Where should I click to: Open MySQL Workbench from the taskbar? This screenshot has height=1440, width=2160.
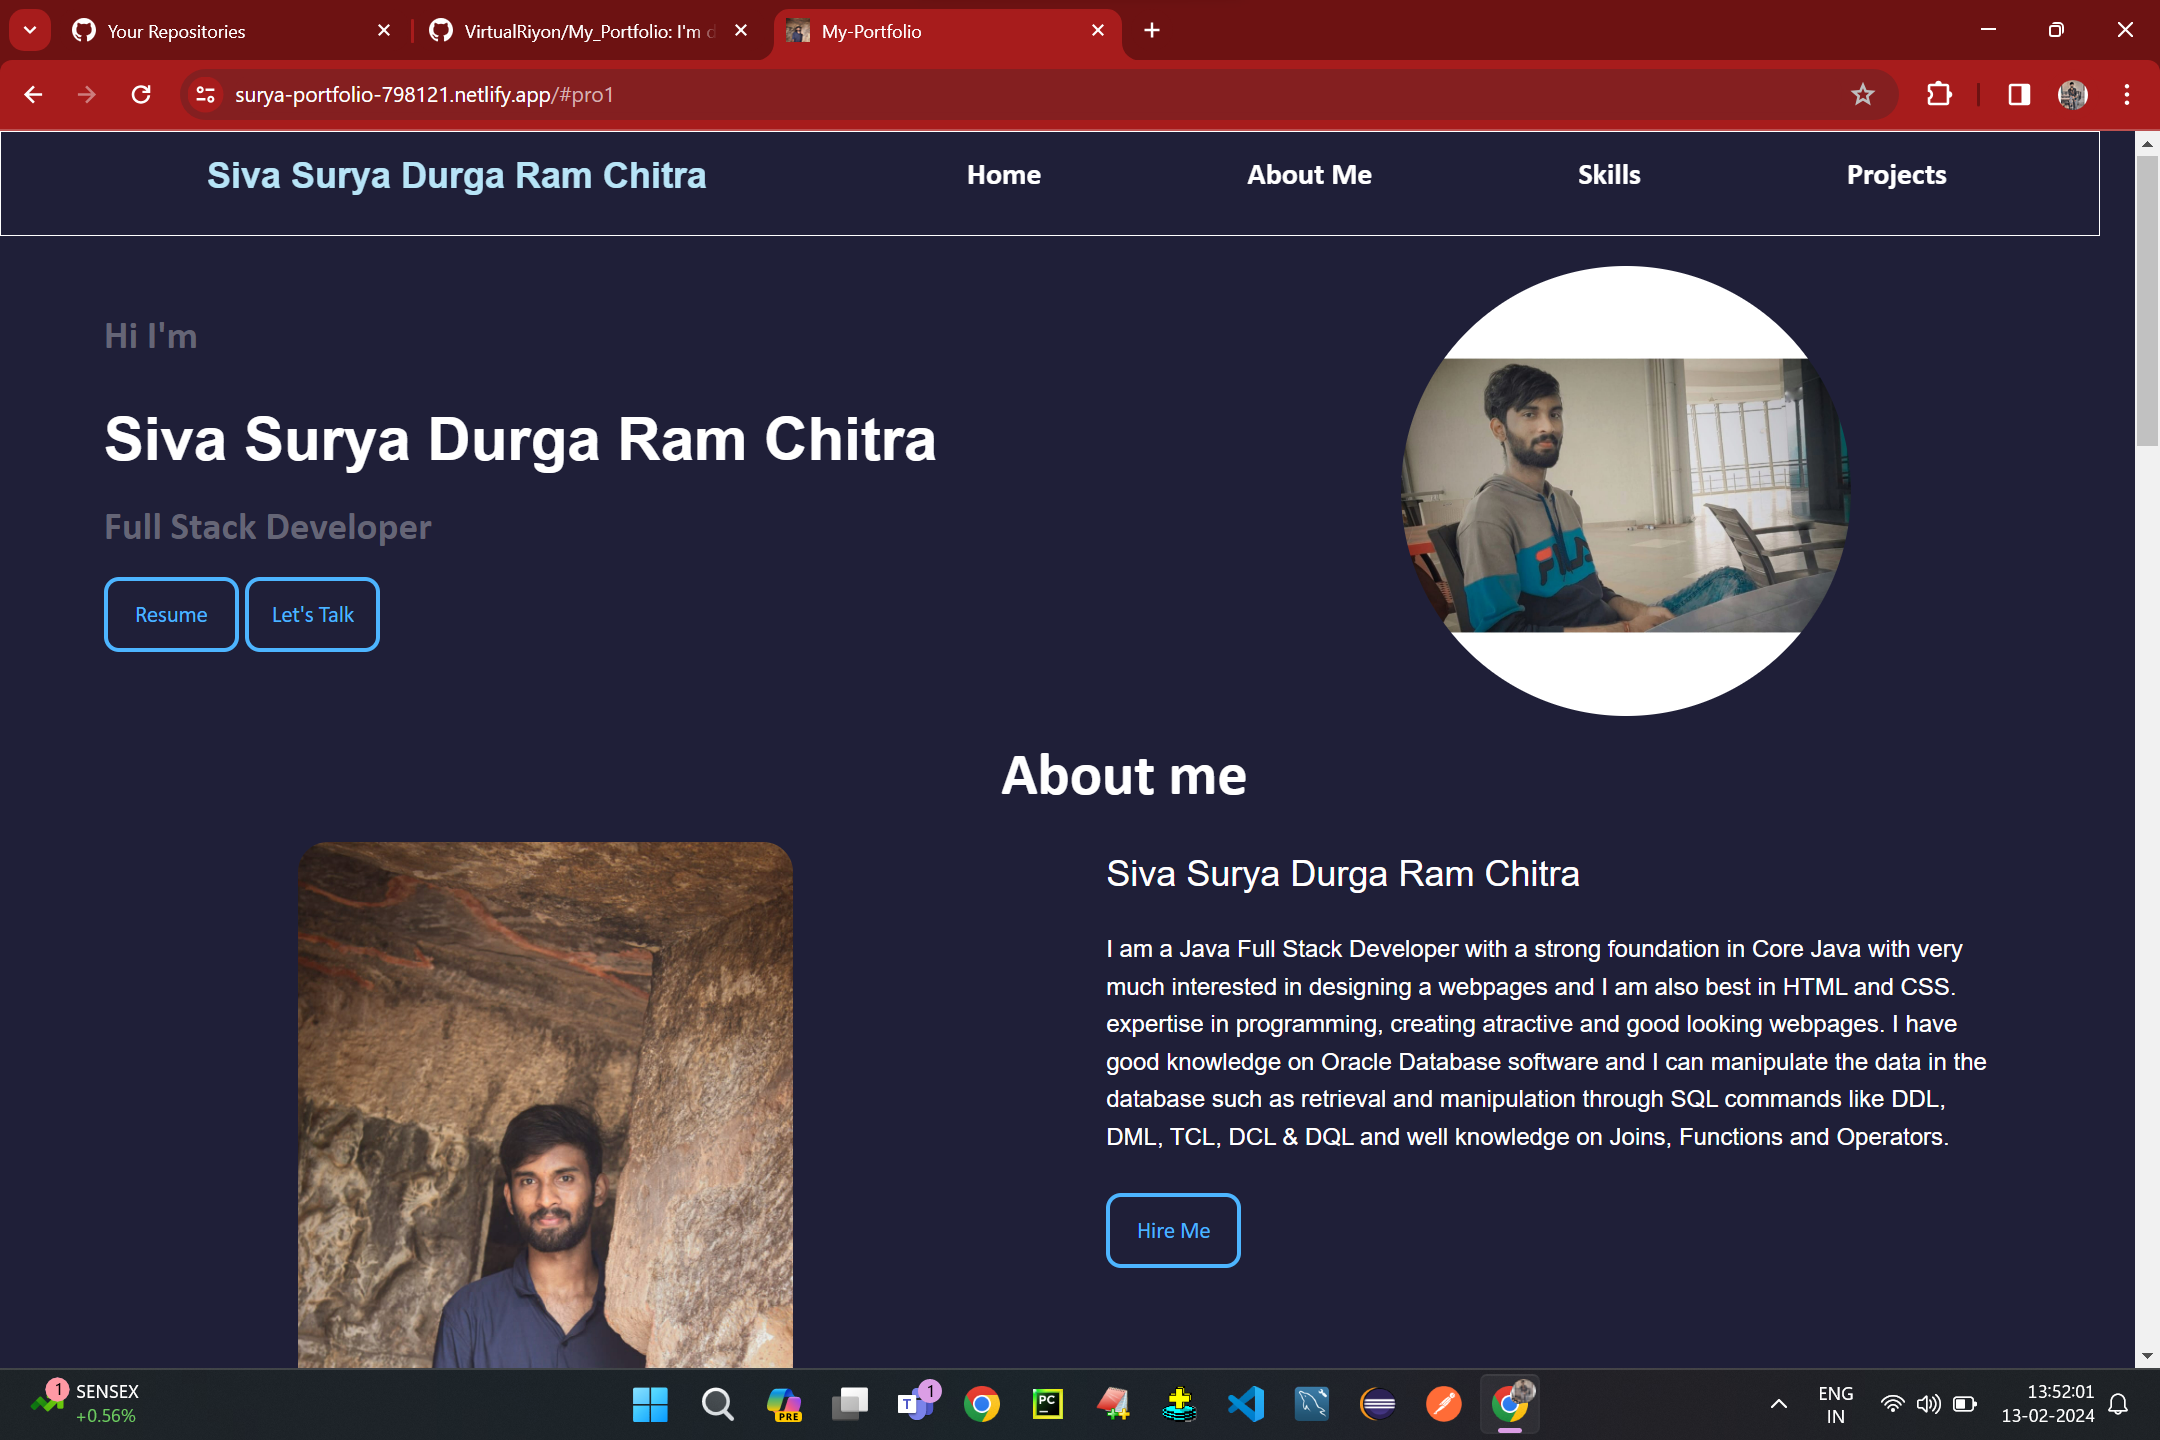(1312, 1403)
